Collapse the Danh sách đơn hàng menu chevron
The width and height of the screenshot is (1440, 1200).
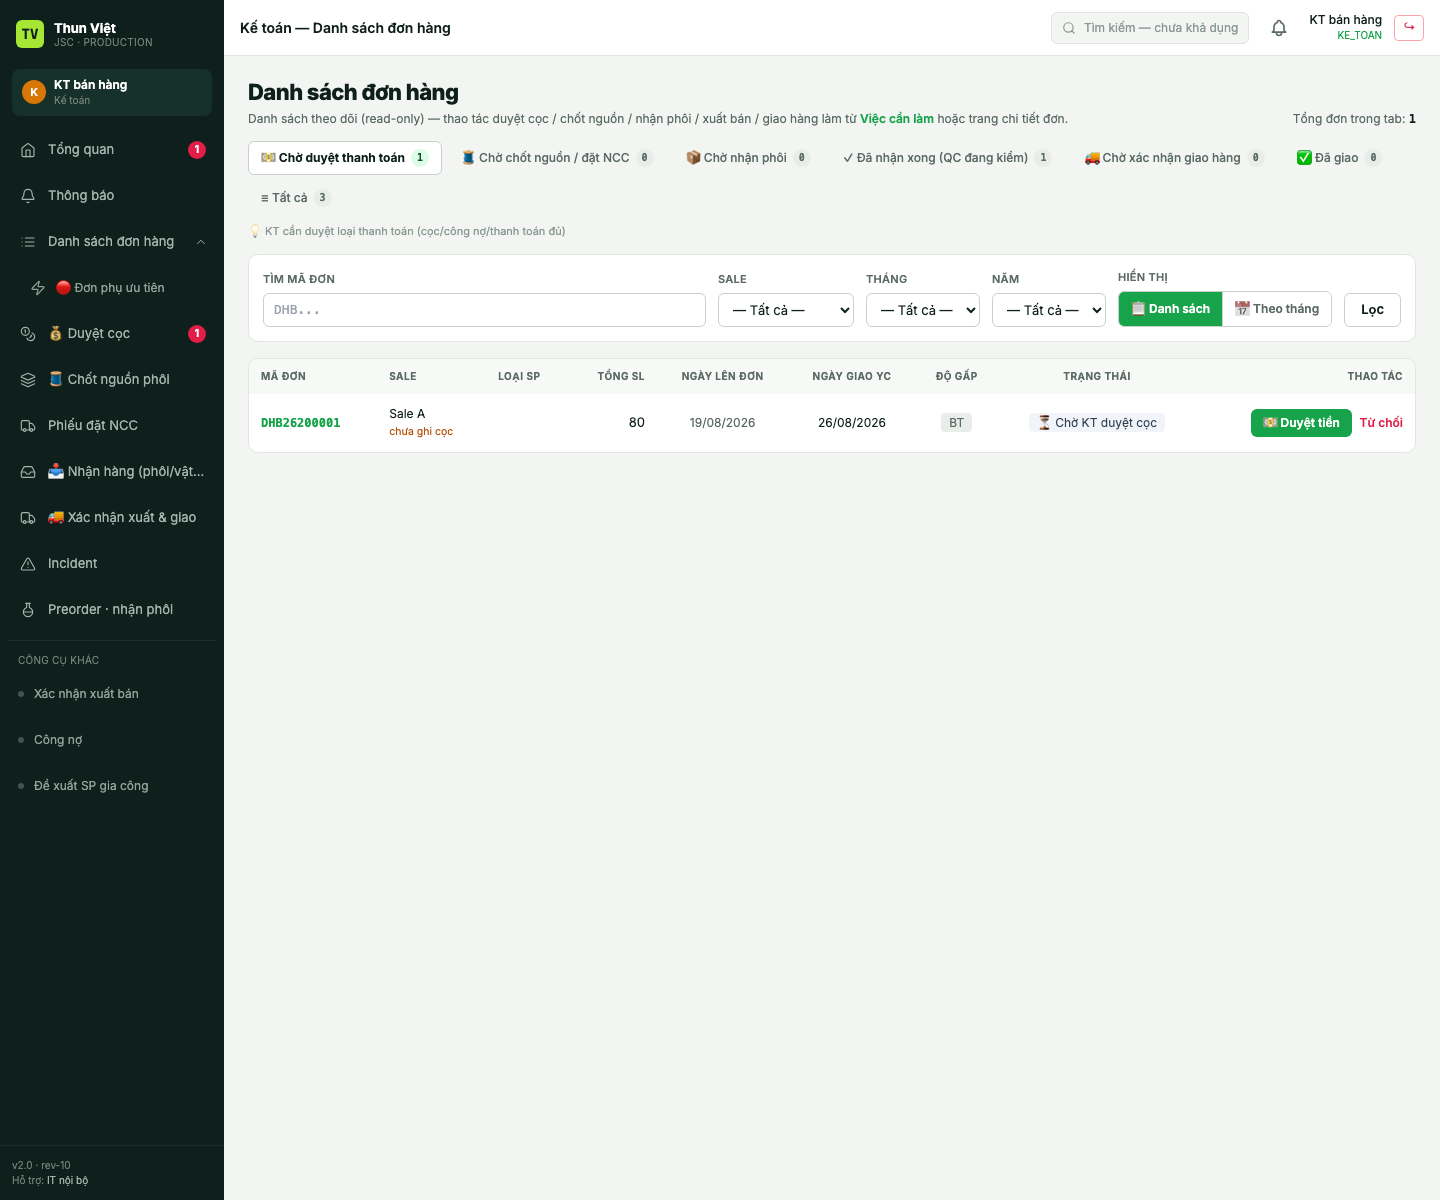click(201, 242)
